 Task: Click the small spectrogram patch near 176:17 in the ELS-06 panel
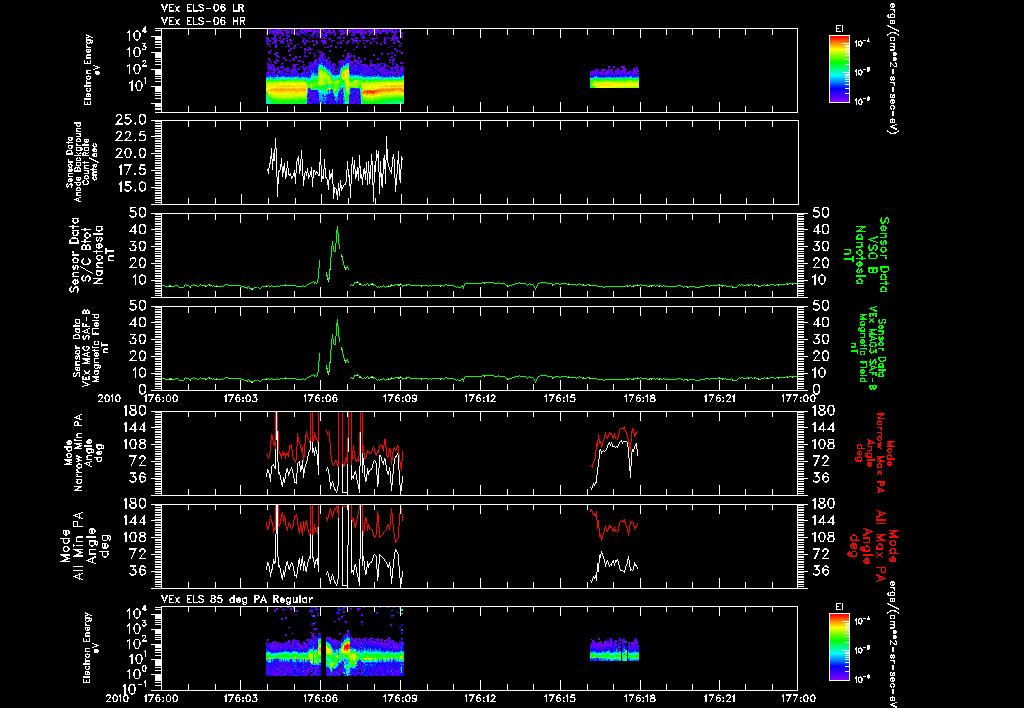[x=614, y=78]
